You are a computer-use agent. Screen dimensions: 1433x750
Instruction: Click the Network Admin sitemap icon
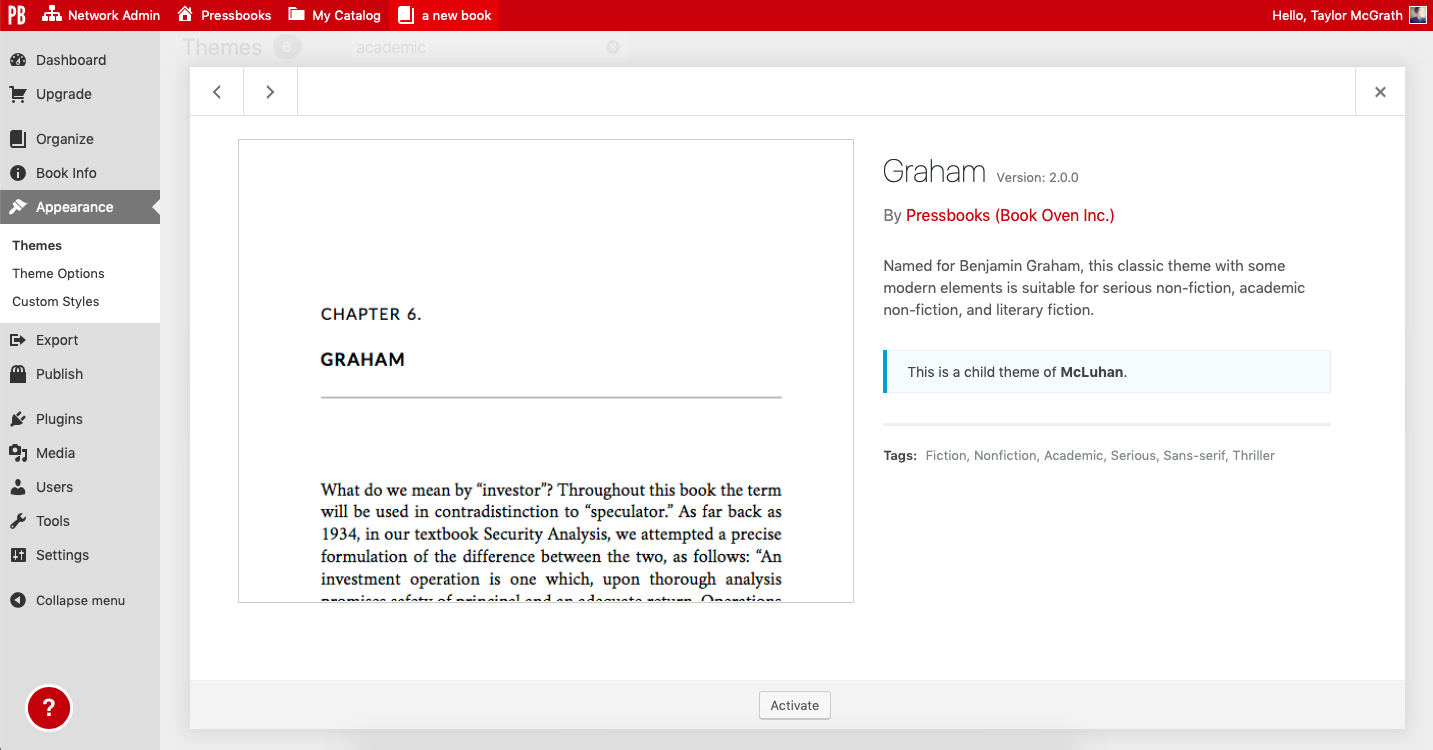pyautogui.click(x=52, y=15)
